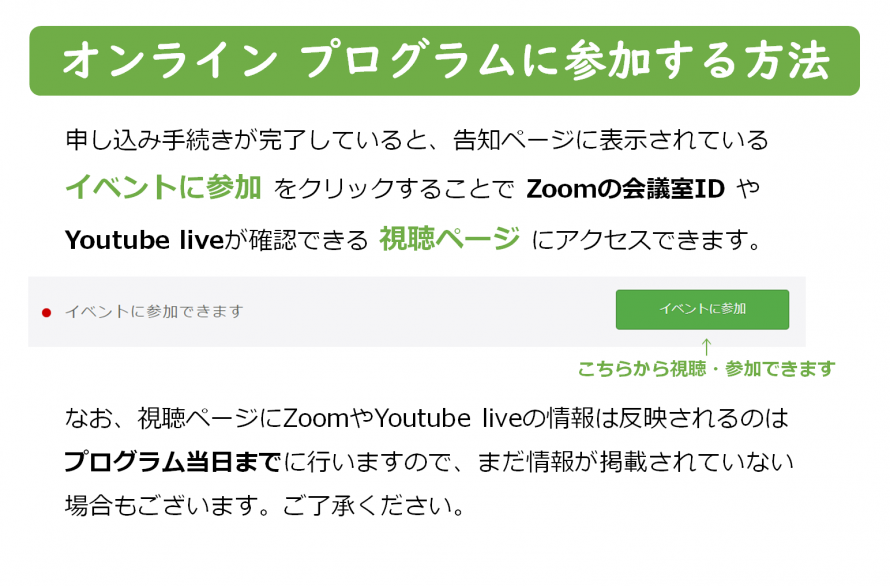Click the green upward arrow below button
Screen dimensions: 890x586
pyautogui.click(x=706, y=346)
